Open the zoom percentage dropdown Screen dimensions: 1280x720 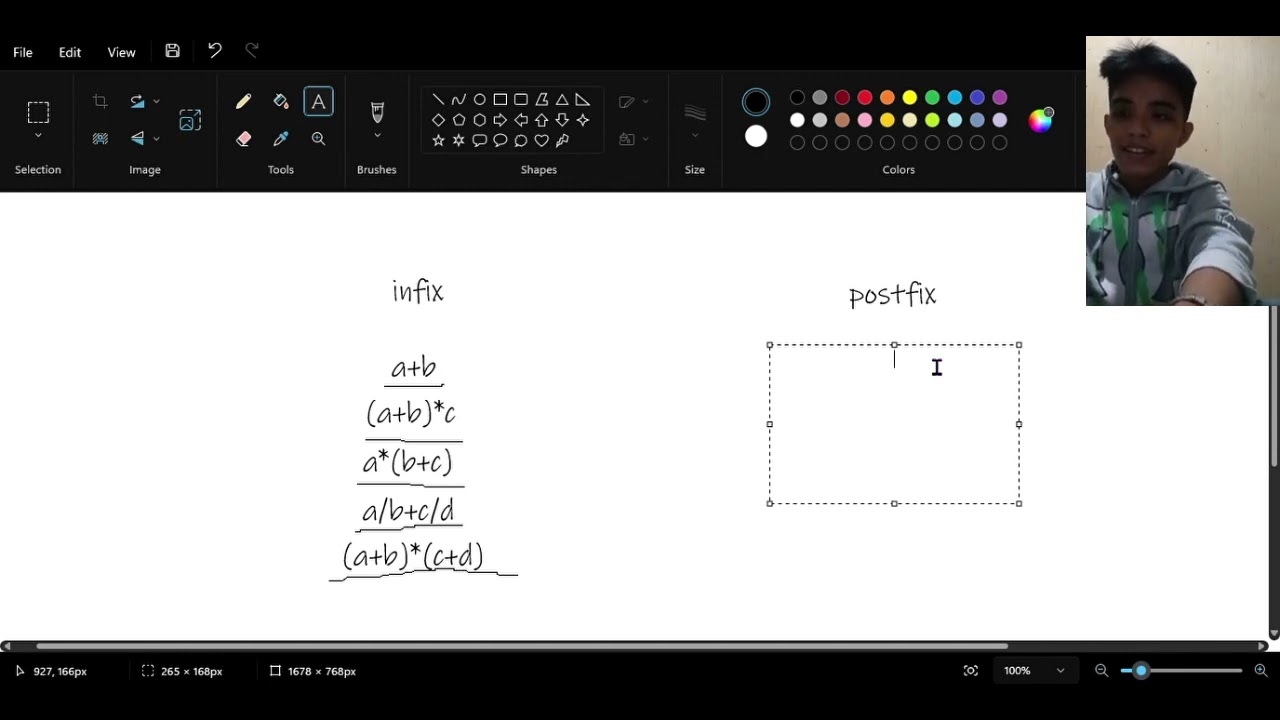point(1060,671)
